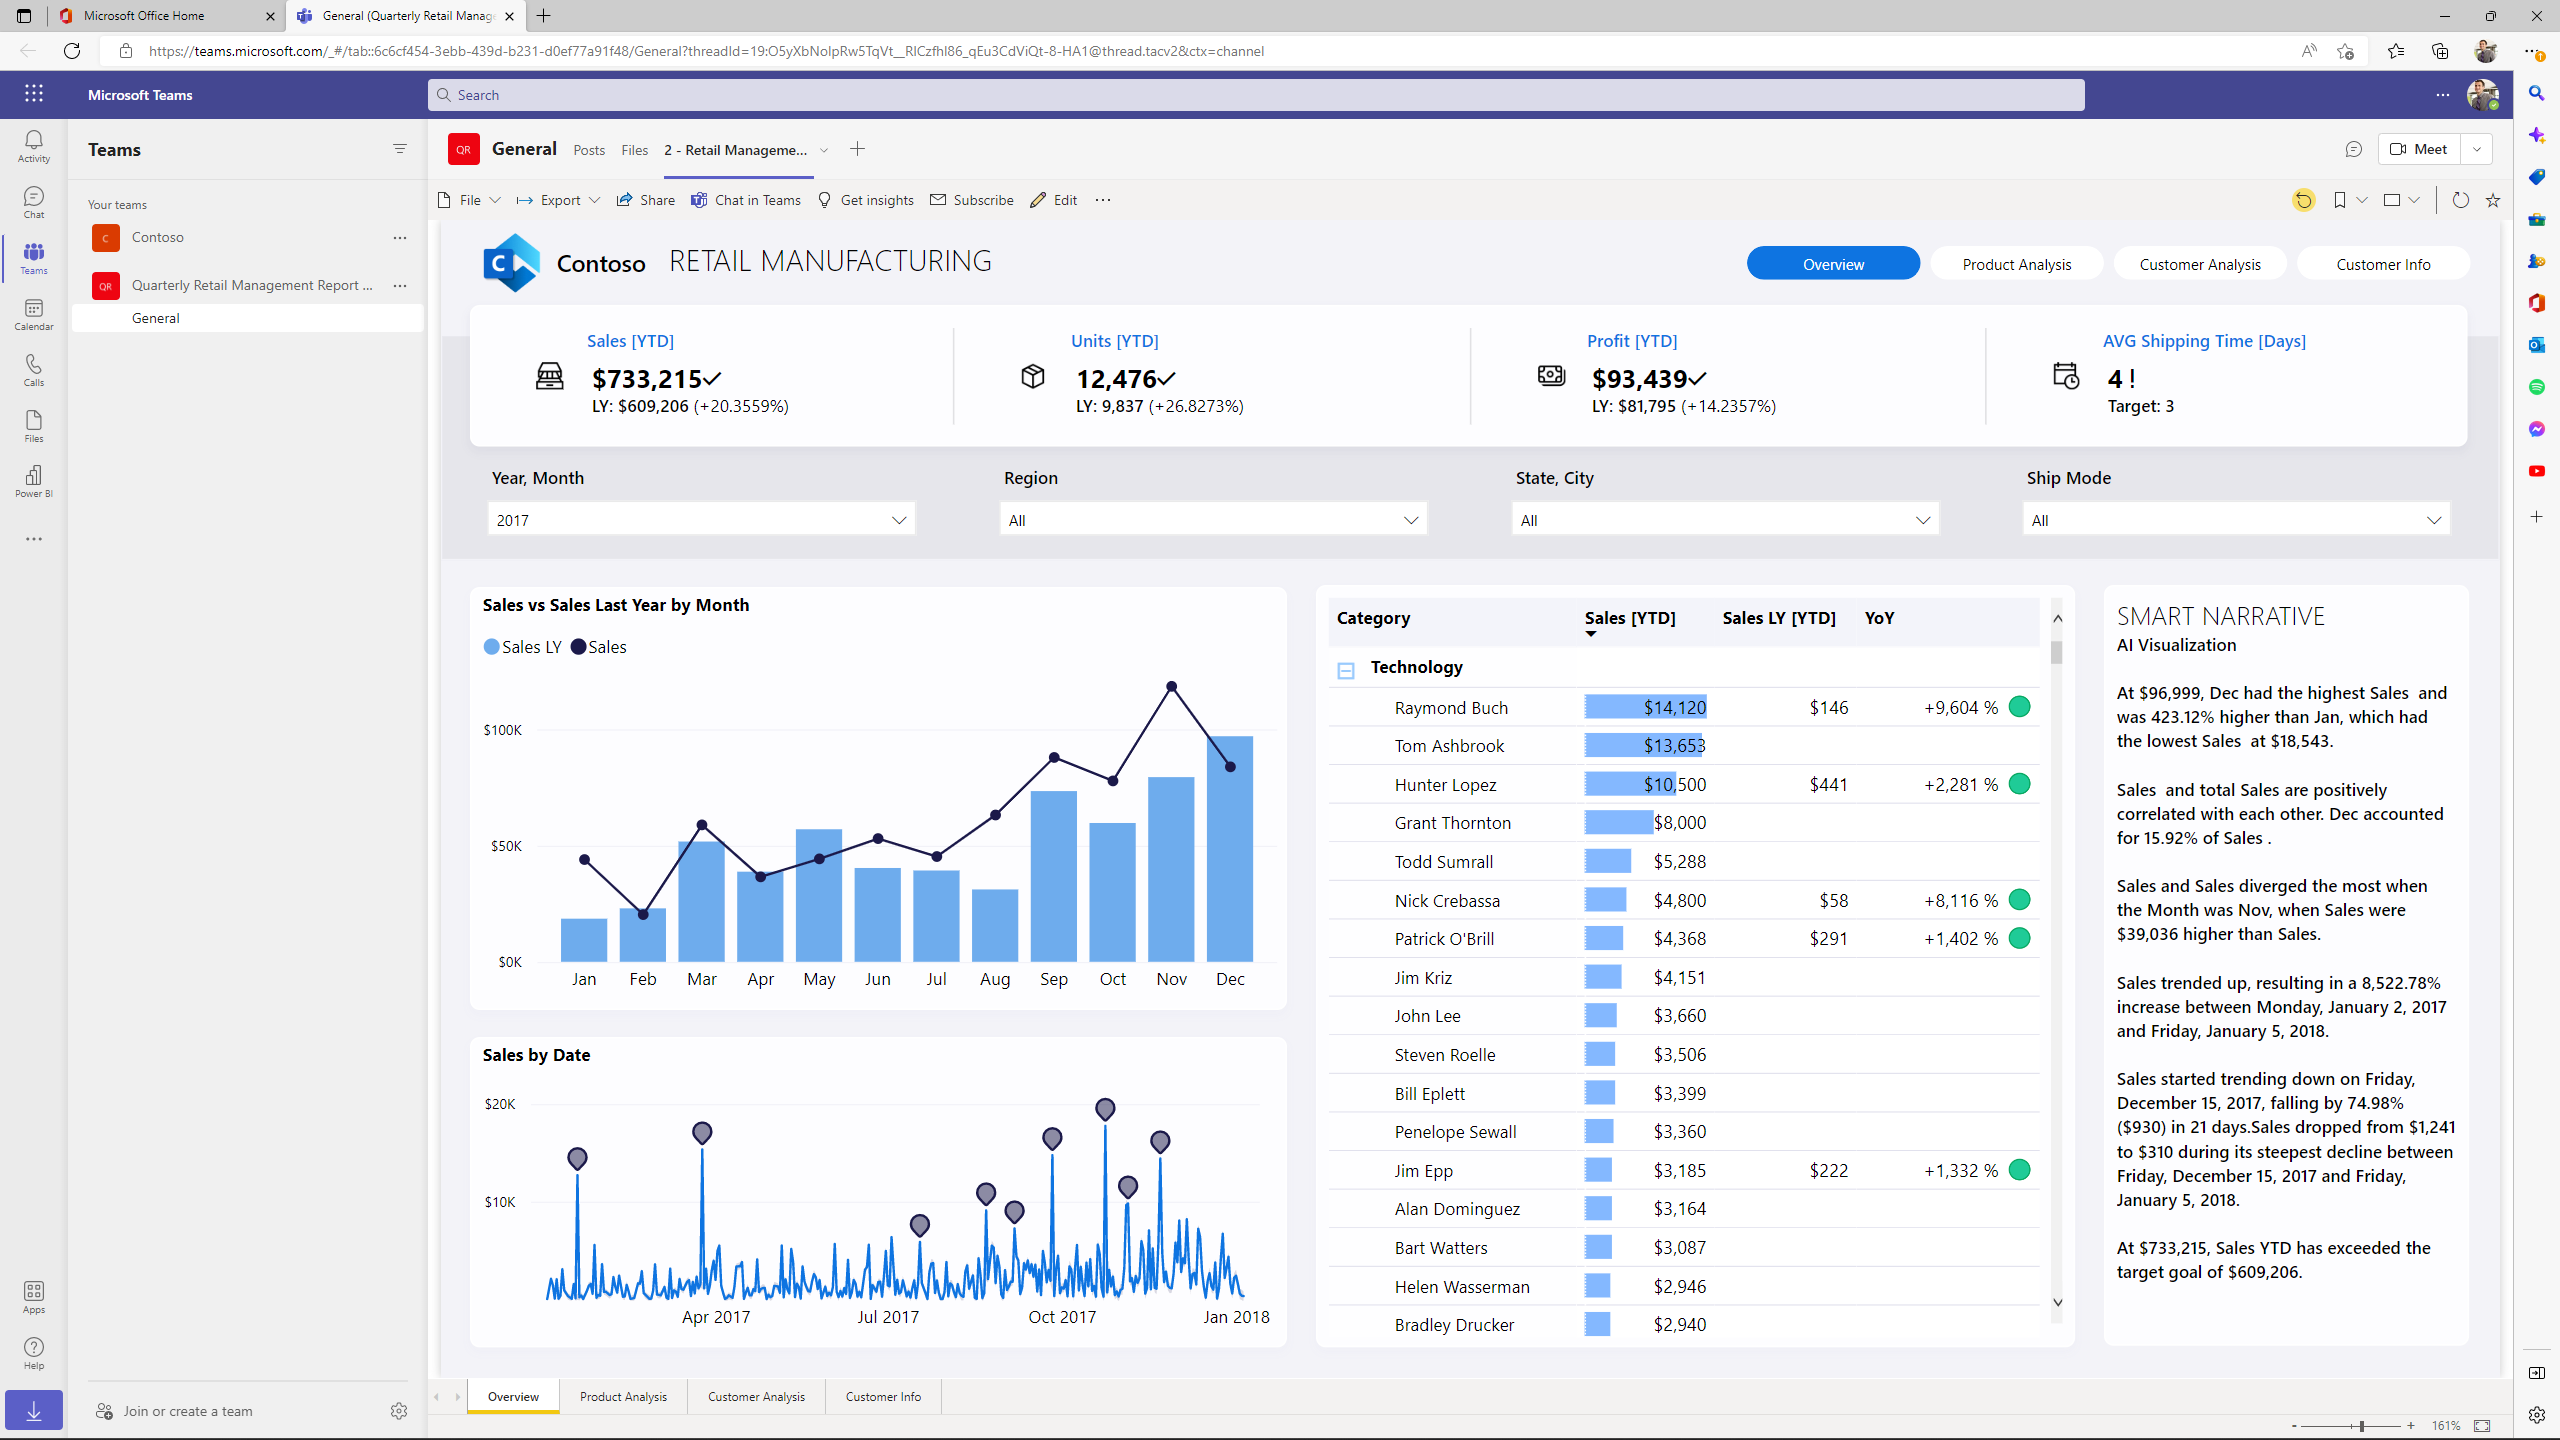
Task: Click the refresh visuals icon
Action: [2461, 200]
